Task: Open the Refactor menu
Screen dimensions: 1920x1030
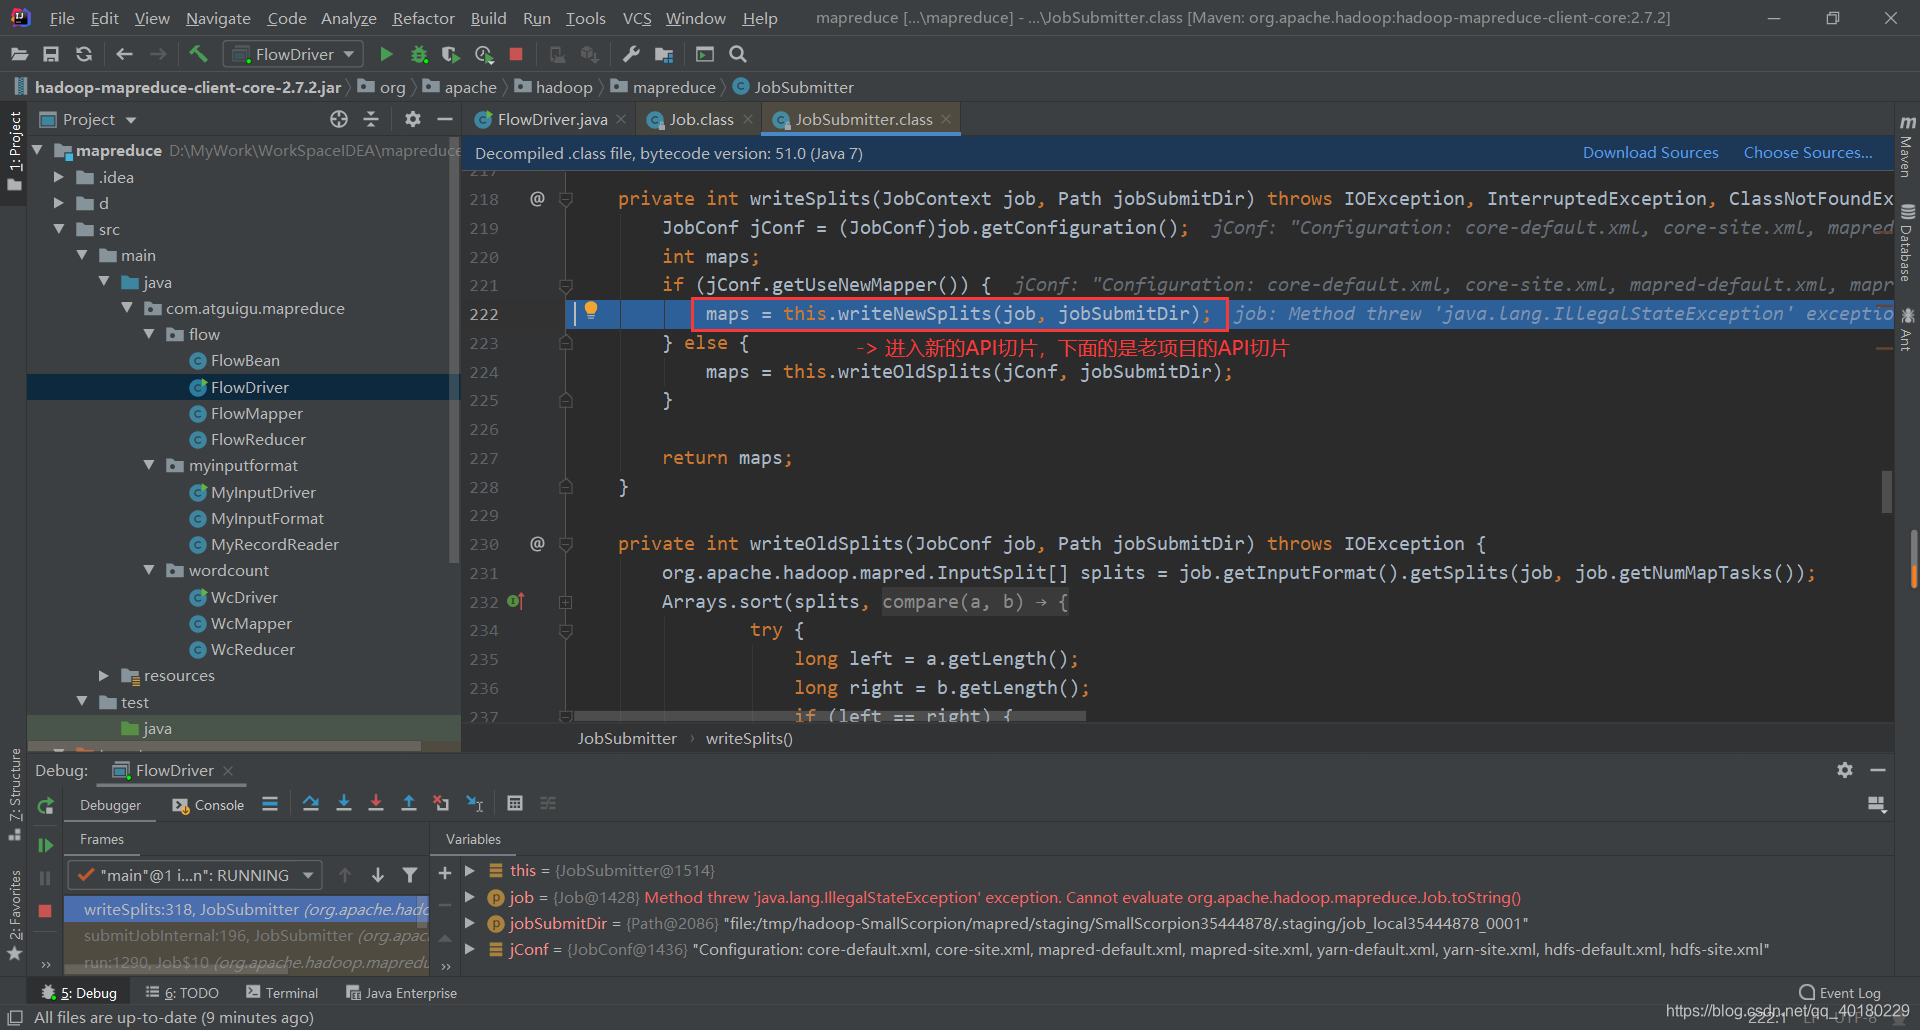Action: (x=423, y=18)
